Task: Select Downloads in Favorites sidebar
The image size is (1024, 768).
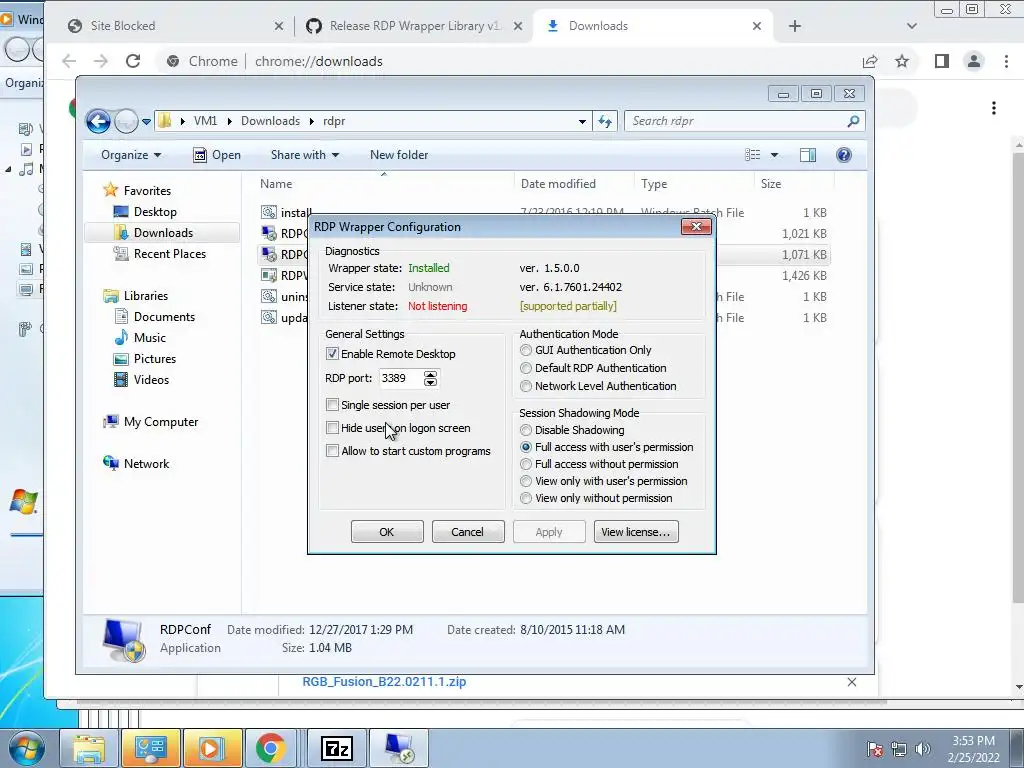Action: click(x=163, y=232)
